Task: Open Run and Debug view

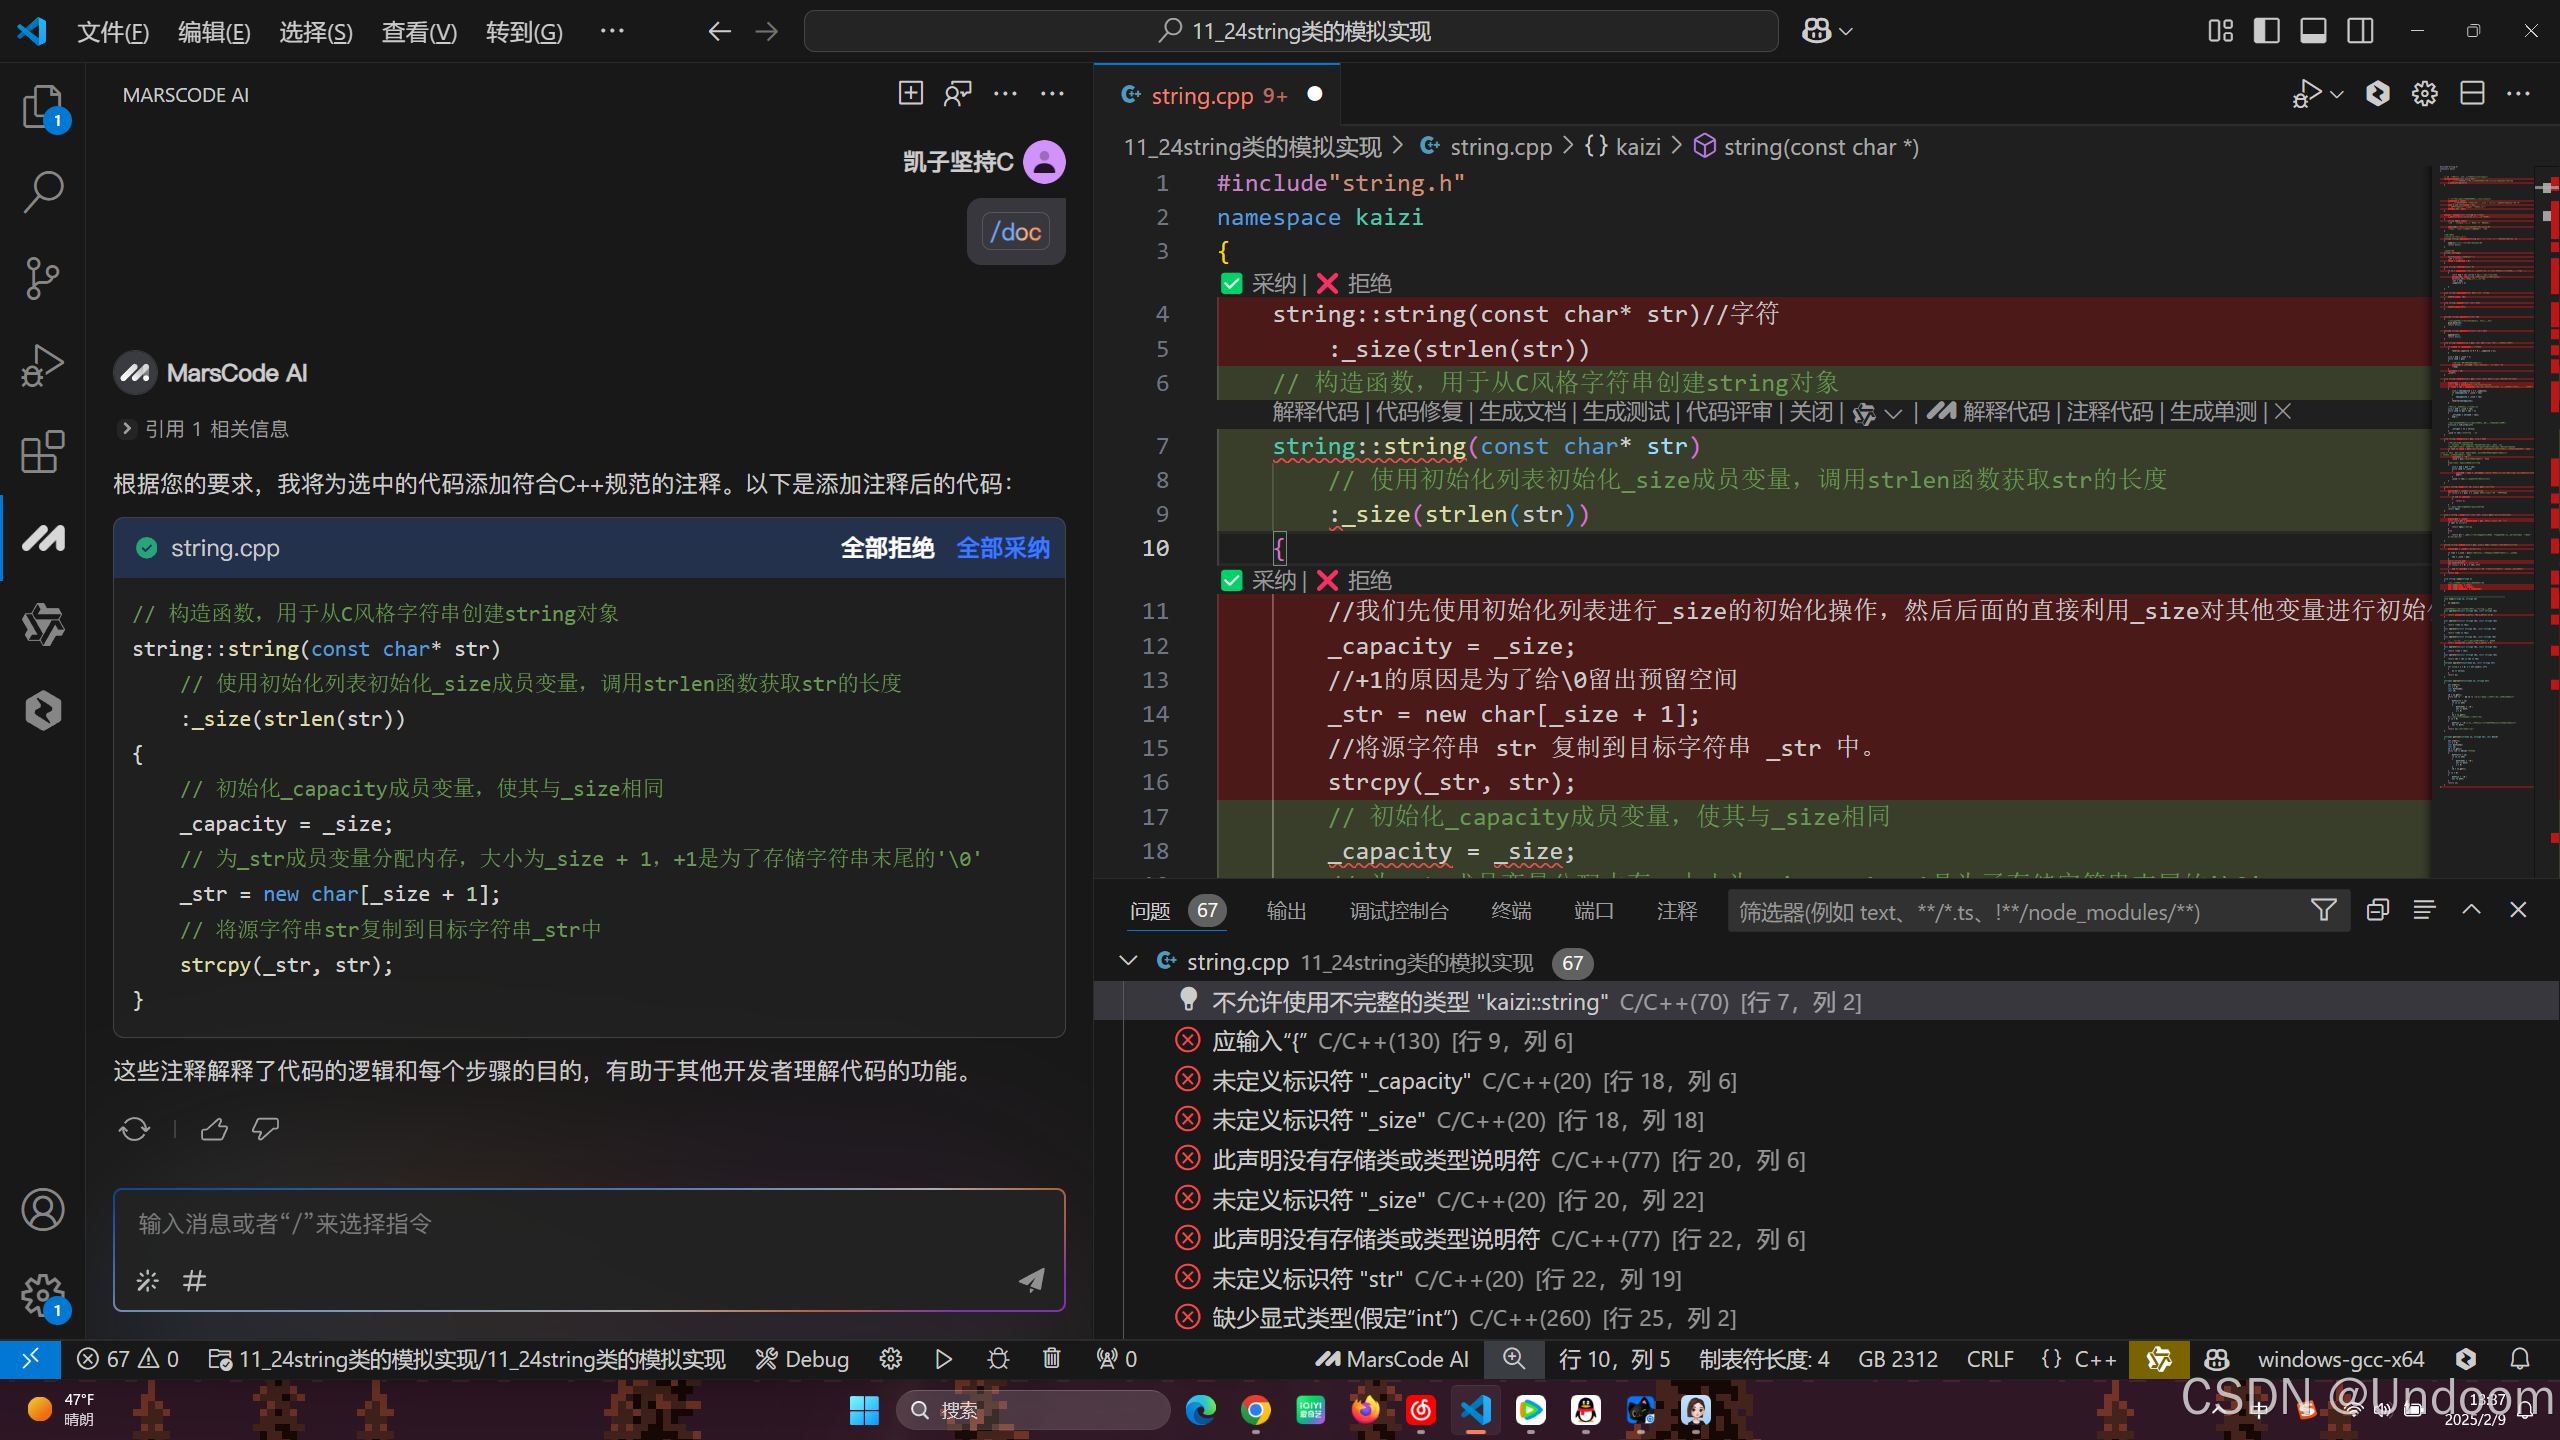Action: coord(42,365)
